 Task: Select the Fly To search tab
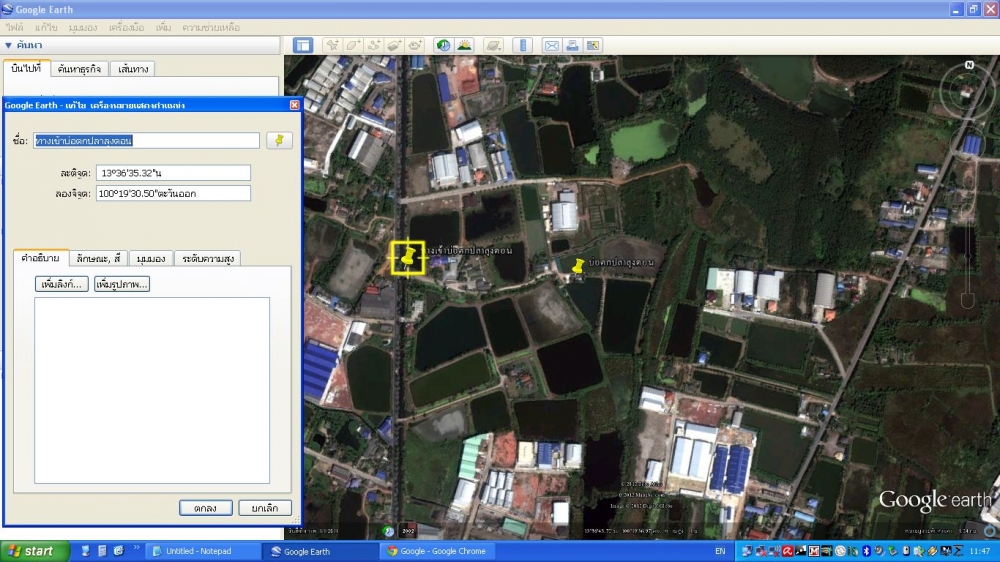coord(26,68)
